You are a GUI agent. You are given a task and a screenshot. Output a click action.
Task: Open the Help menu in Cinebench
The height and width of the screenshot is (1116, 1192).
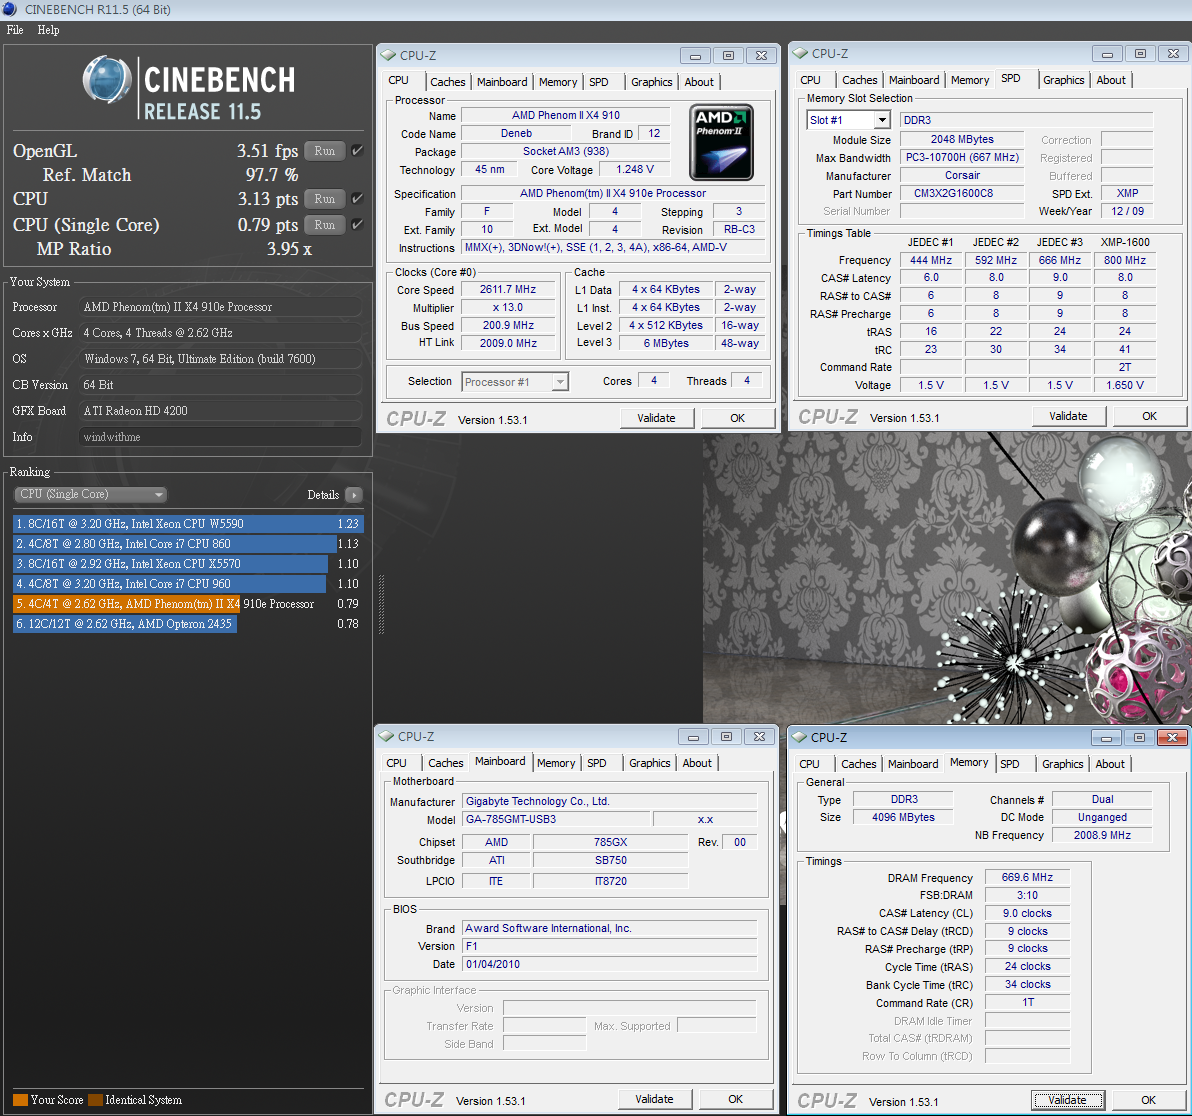pos(48,30)
